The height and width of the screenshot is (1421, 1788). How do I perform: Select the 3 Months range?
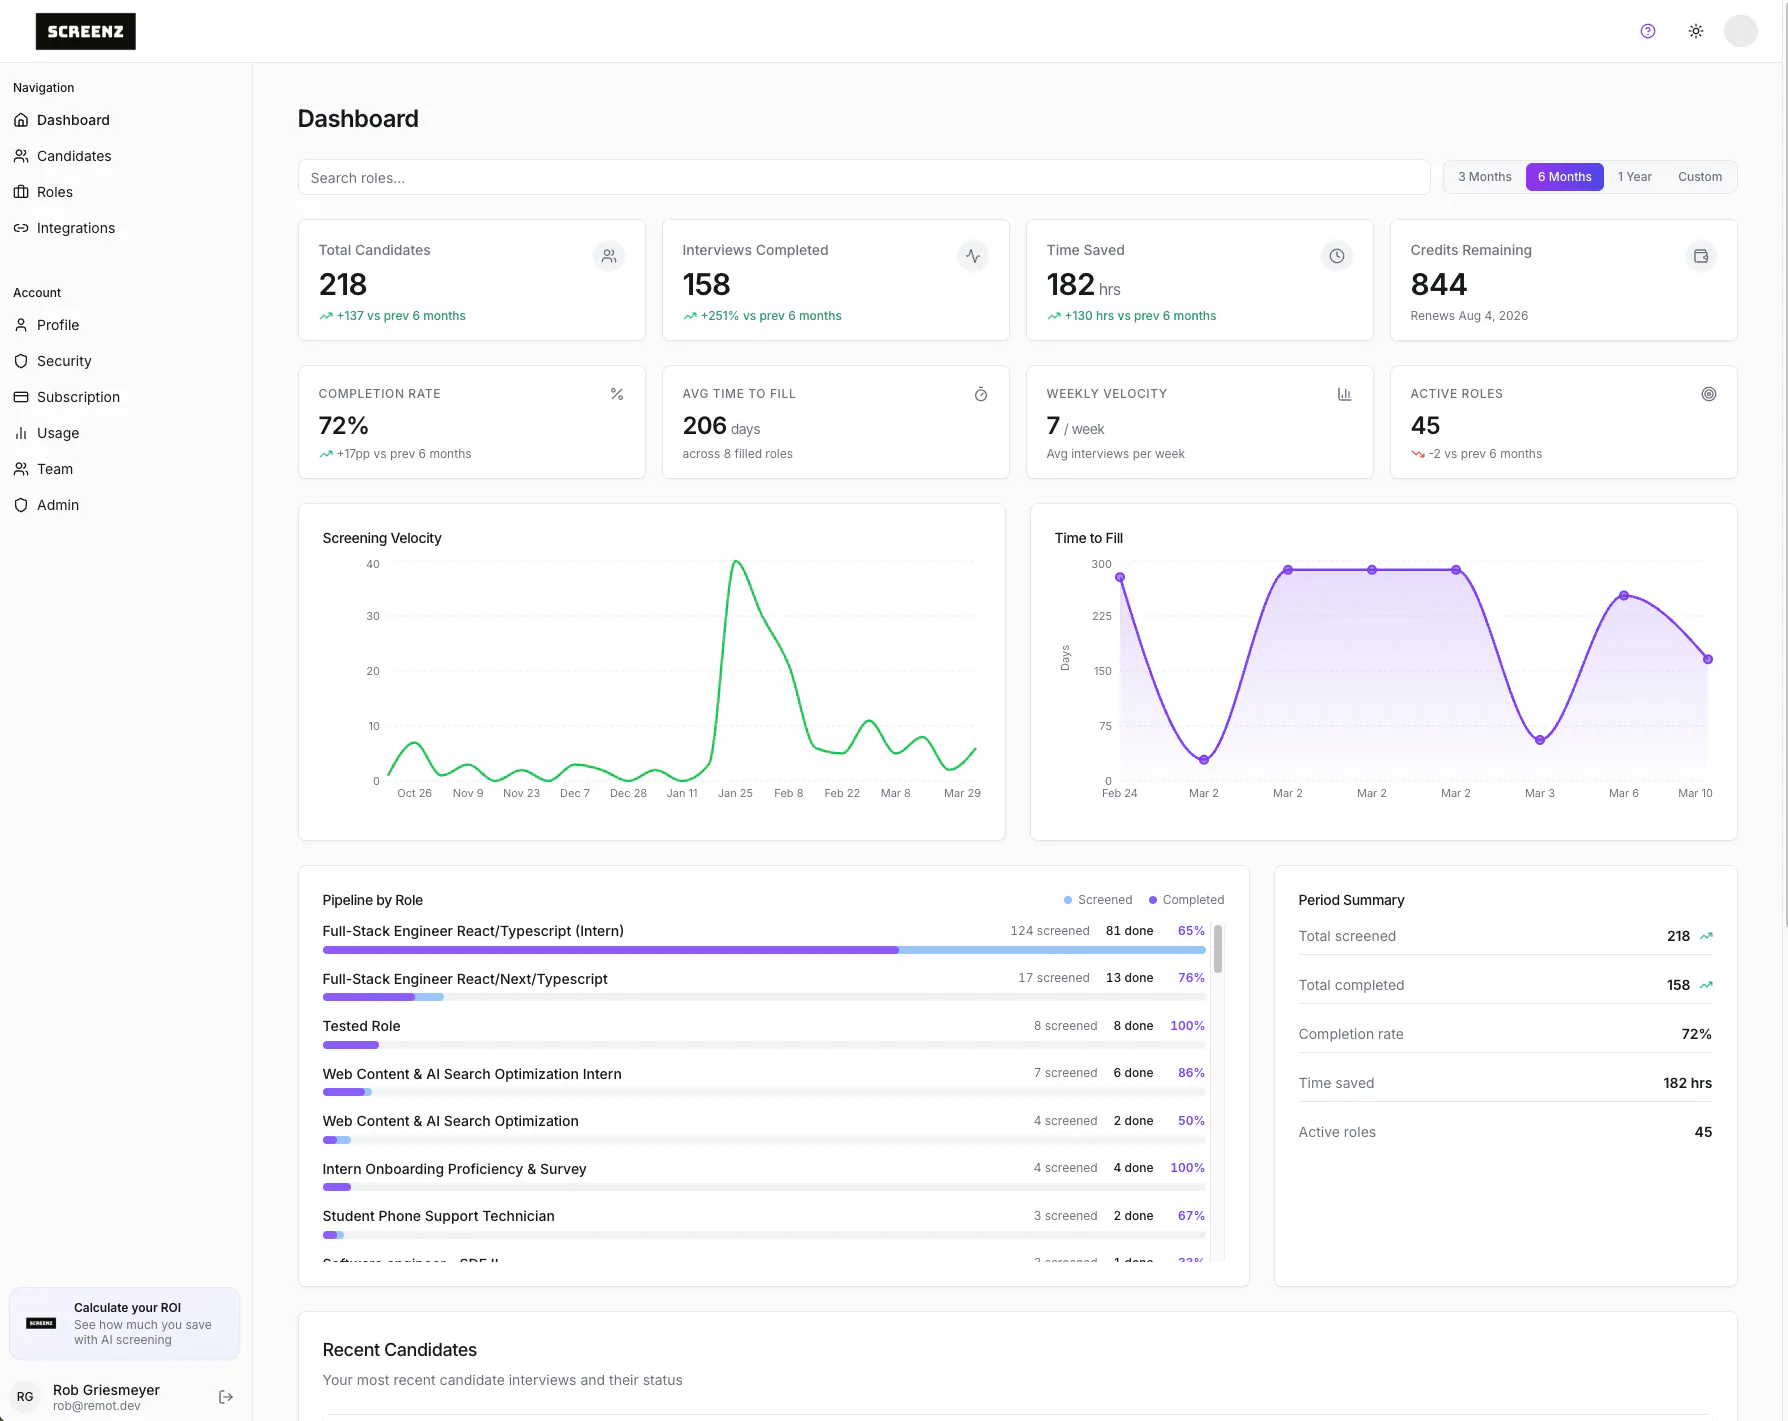pos(1485,177)
